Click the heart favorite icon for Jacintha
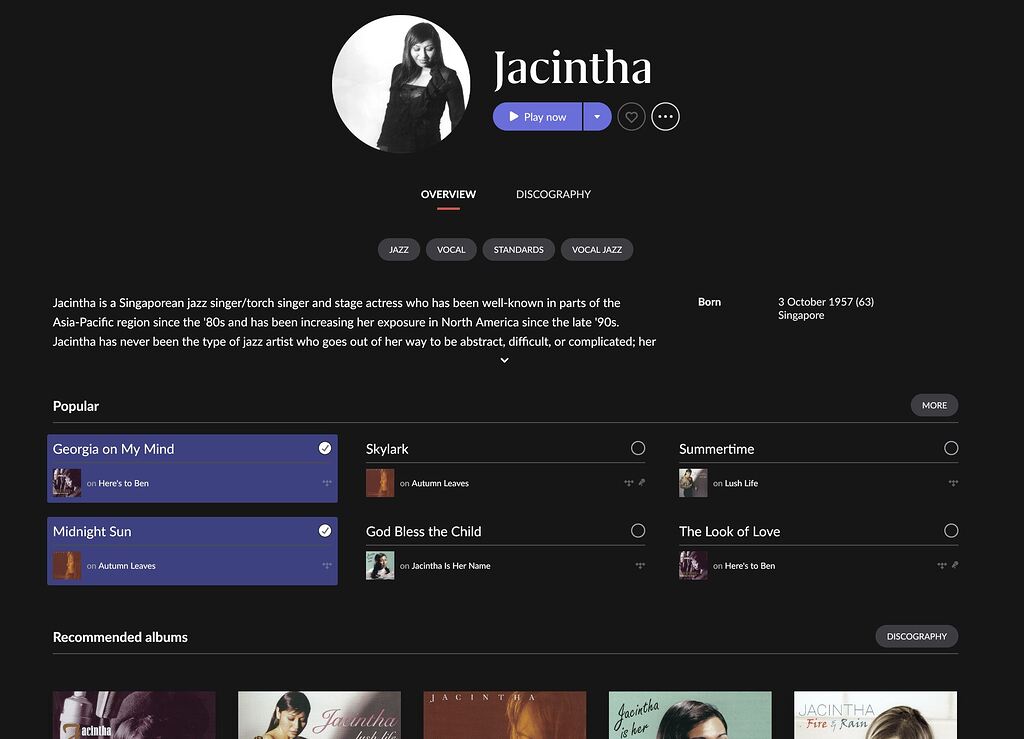This screenshot has width=1024, height=739. [631, 117]
